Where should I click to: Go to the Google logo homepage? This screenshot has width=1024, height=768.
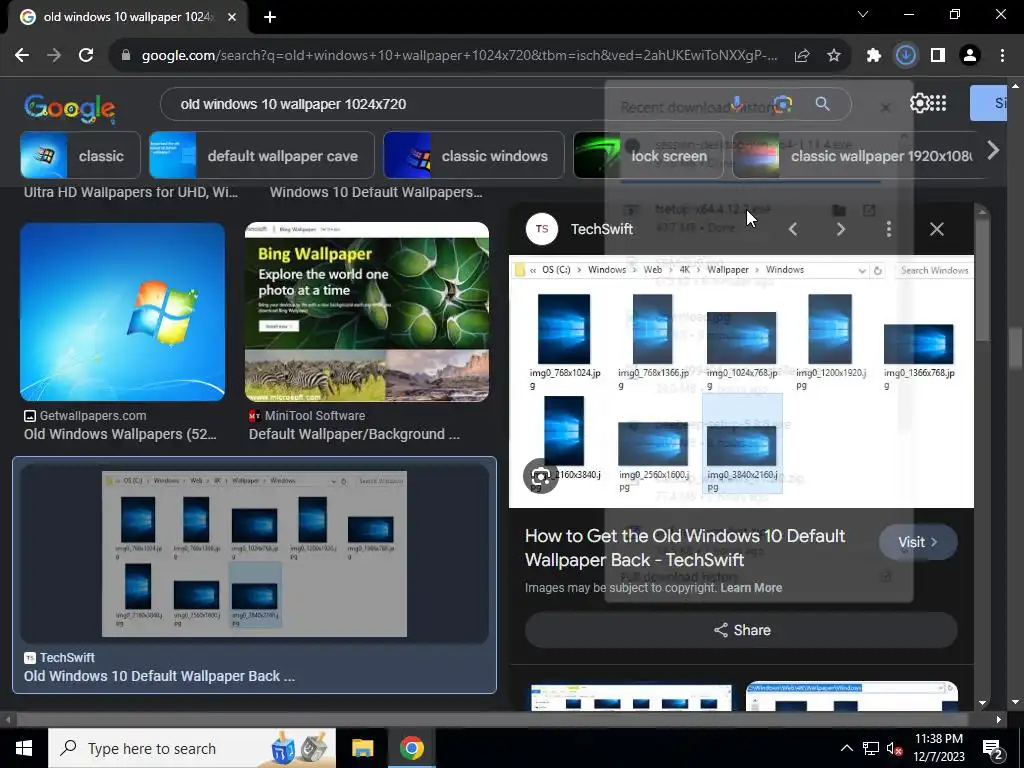point(70,108)
